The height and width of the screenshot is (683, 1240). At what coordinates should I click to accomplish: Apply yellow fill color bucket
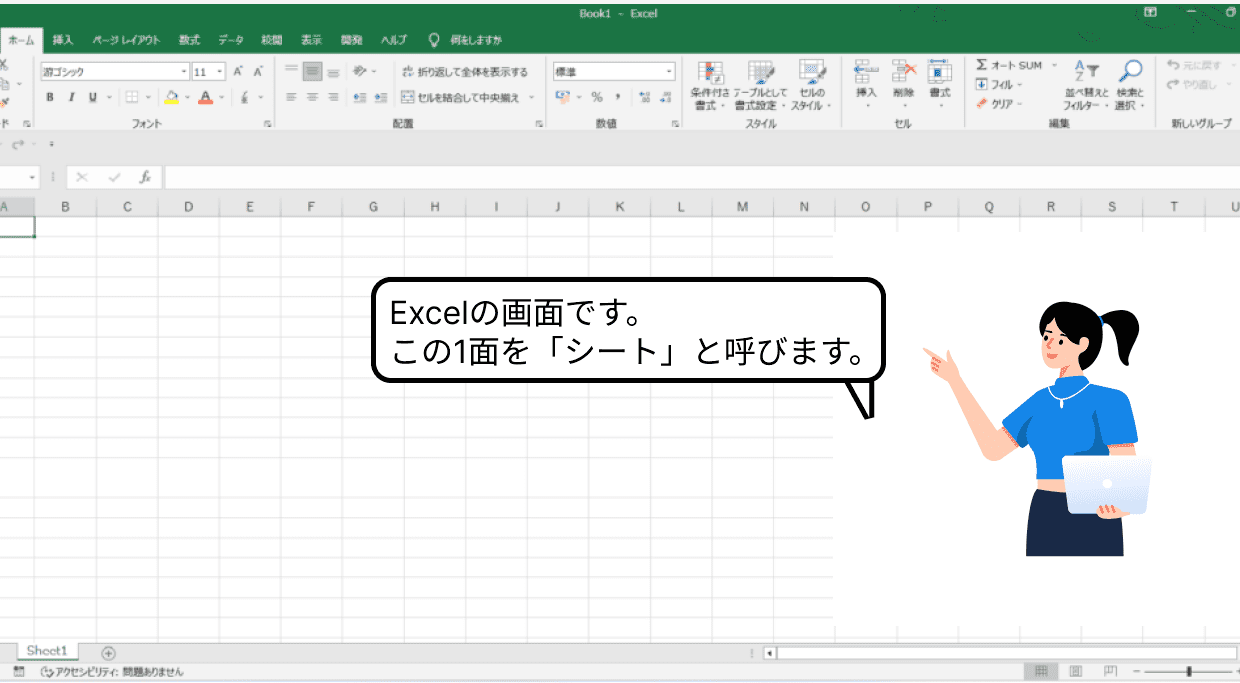(171, 97)
